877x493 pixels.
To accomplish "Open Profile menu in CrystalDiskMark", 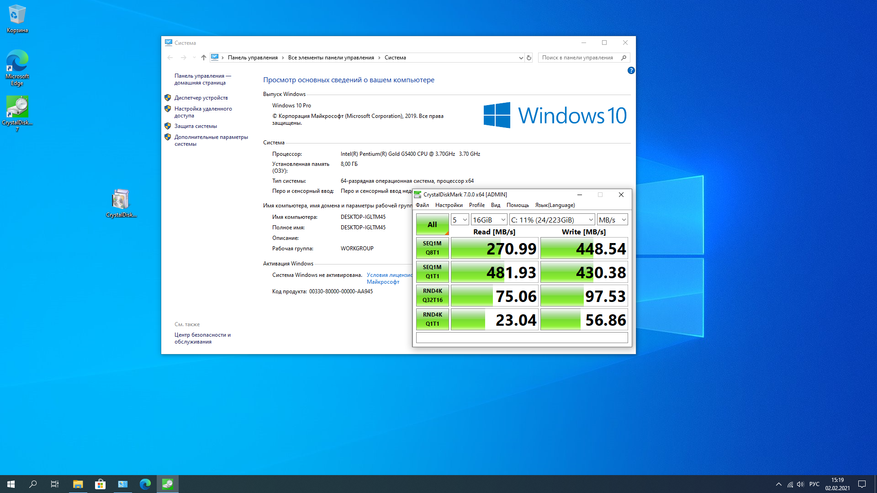I will click(x=477, y=205).
